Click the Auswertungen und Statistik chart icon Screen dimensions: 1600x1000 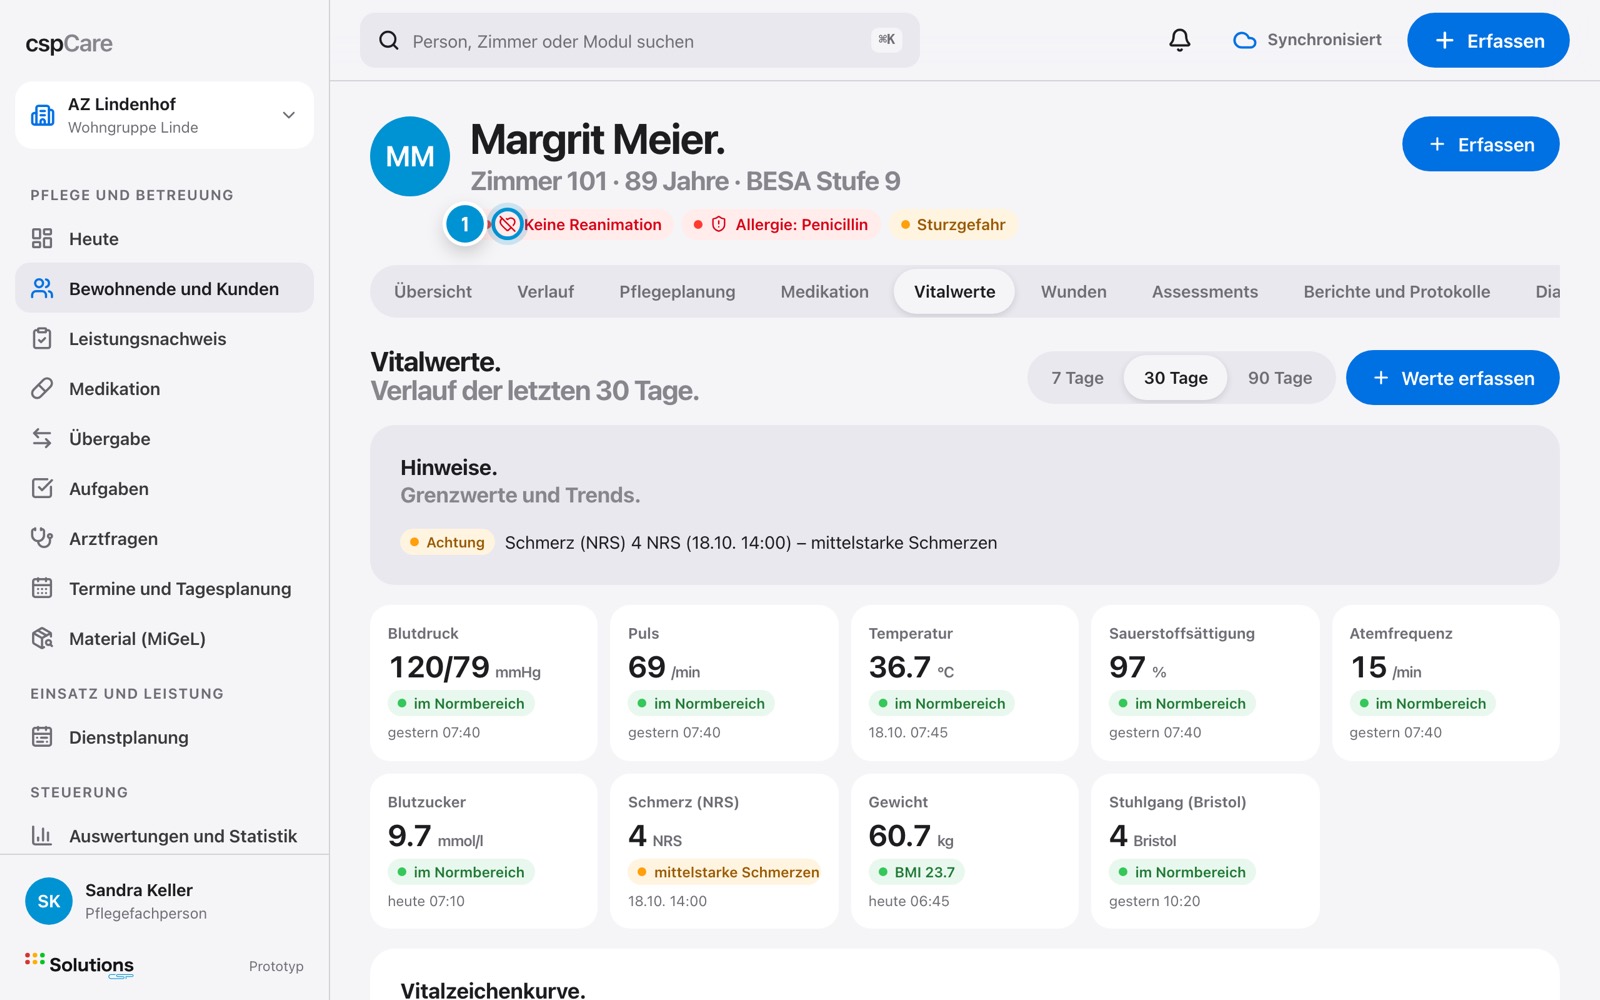point(42,835)
